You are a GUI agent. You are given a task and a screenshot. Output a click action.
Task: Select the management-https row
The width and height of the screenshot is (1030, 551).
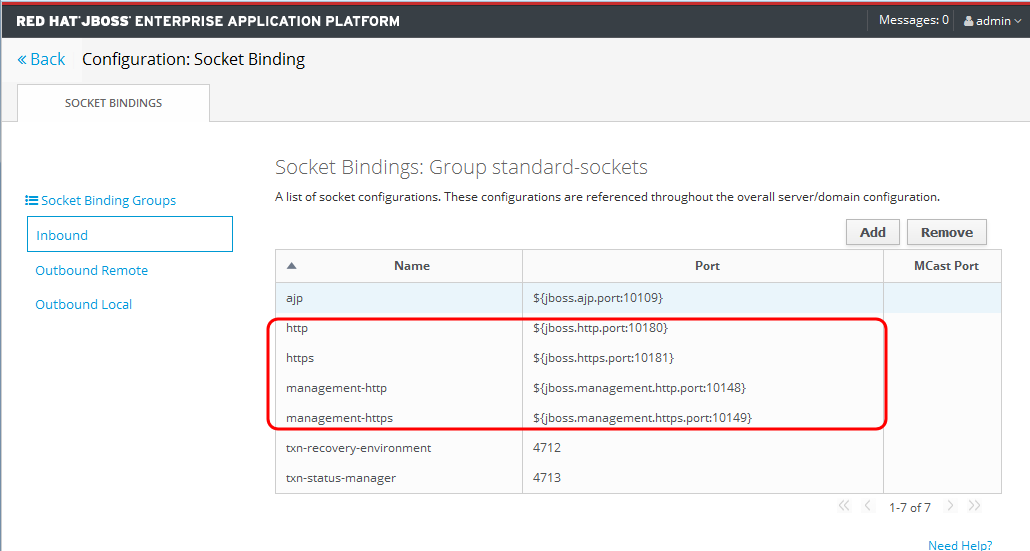click(x=339, y=417)
